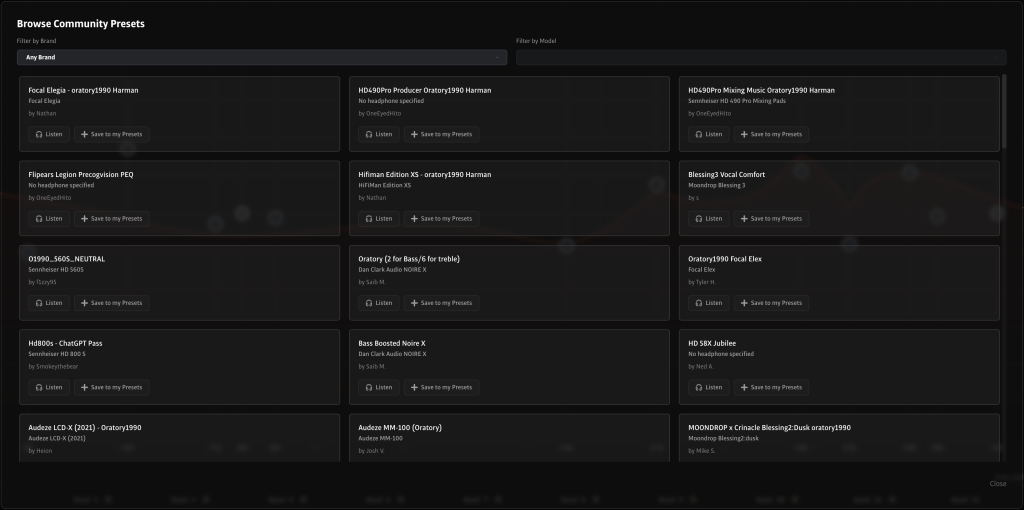The height and width of the screenshot is (510, 1024).
Task: Click author name 'by Ned A.'
Action: tap(701, 367)
